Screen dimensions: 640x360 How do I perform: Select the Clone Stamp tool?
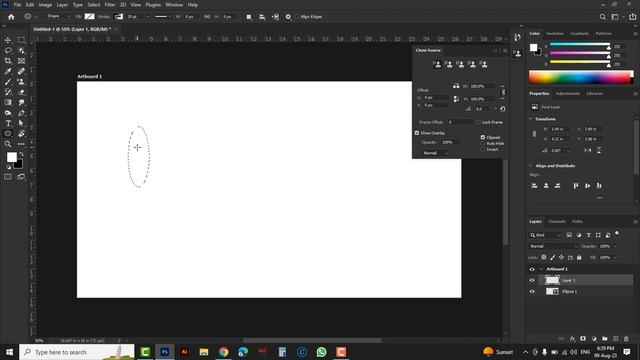pyautogui.click(x=21, y=82)
